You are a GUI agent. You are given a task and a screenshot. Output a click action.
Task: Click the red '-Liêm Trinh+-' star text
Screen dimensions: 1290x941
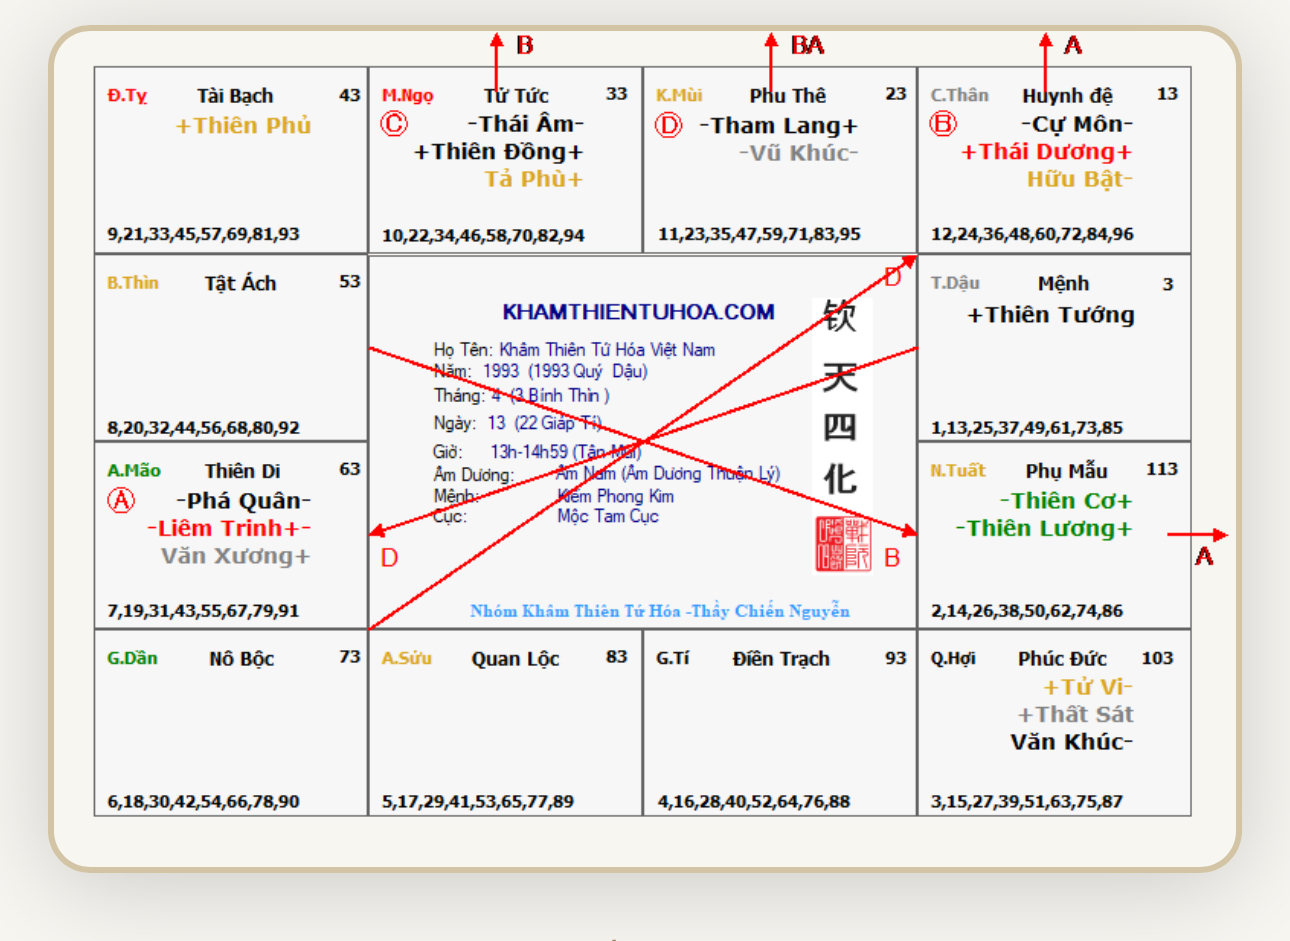click(x=229, y=528)
